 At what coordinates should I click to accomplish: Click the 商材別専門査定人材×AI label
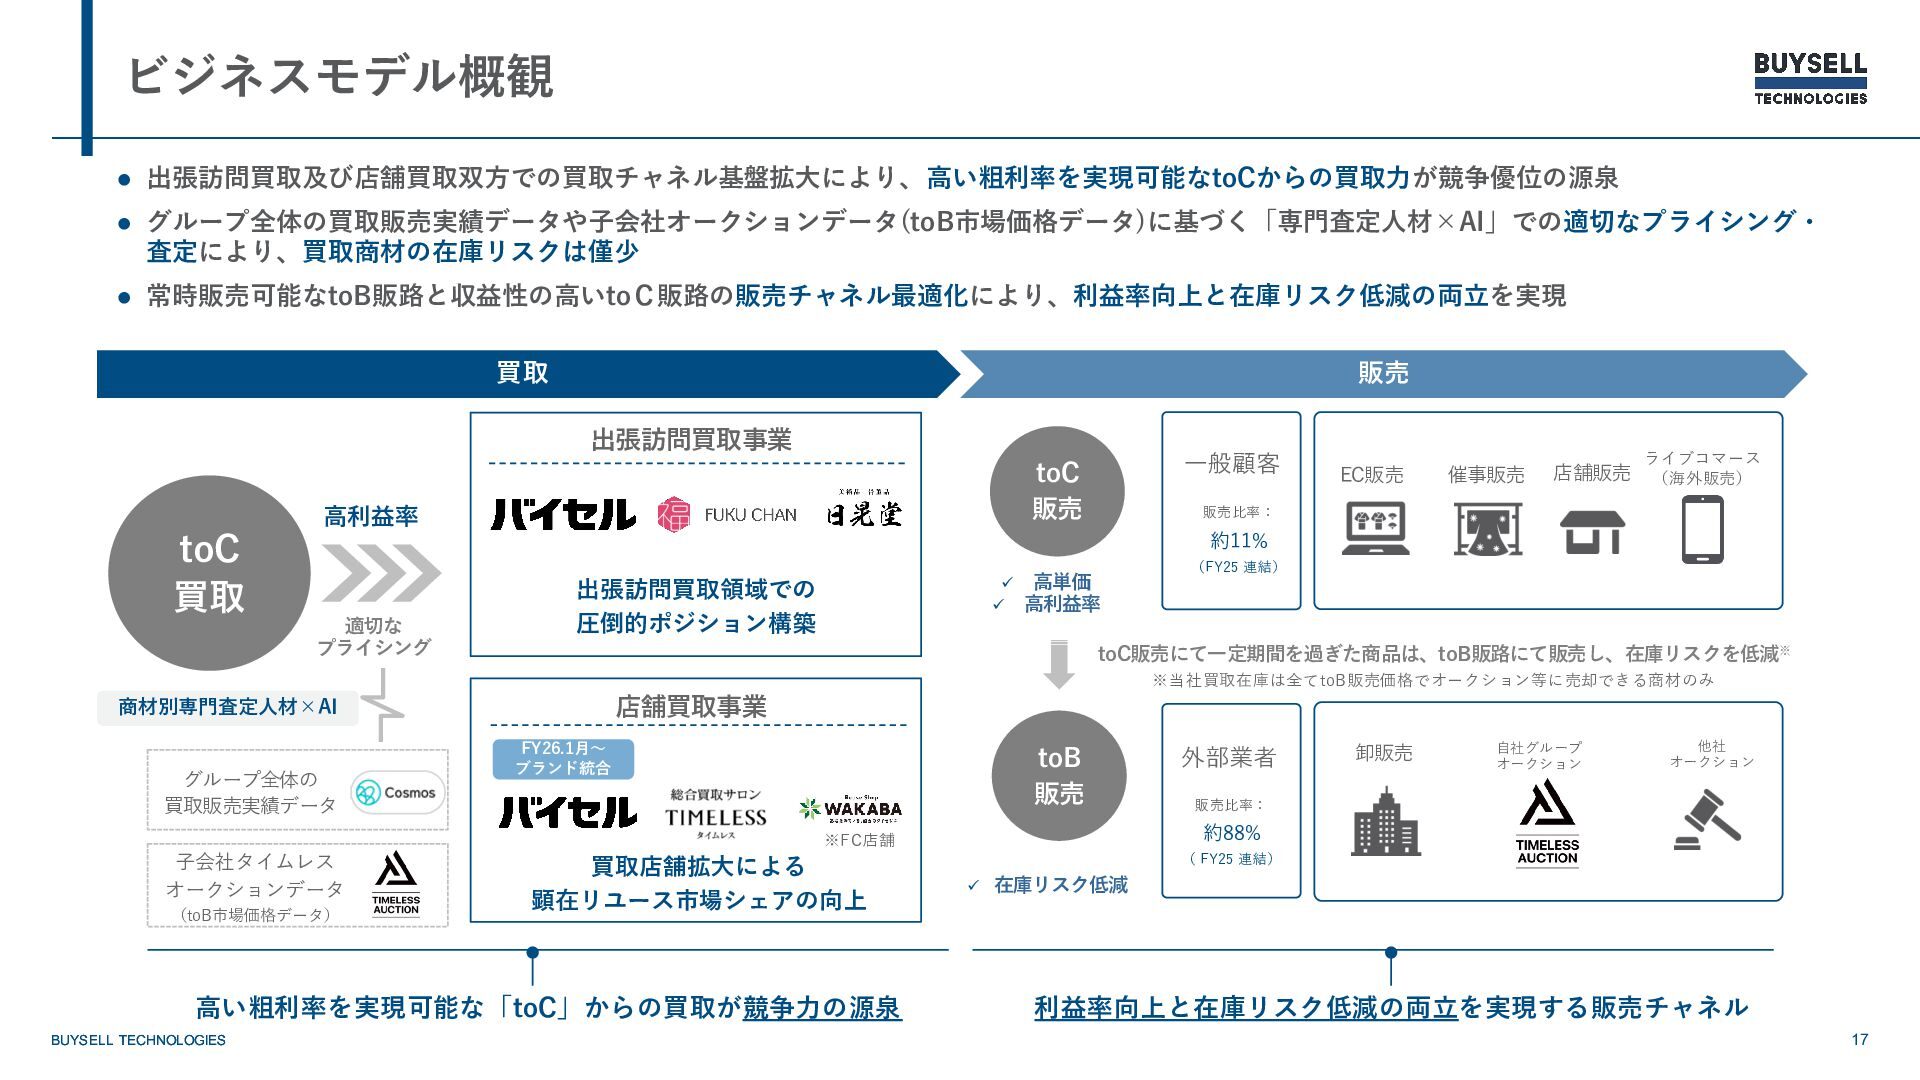228,707
